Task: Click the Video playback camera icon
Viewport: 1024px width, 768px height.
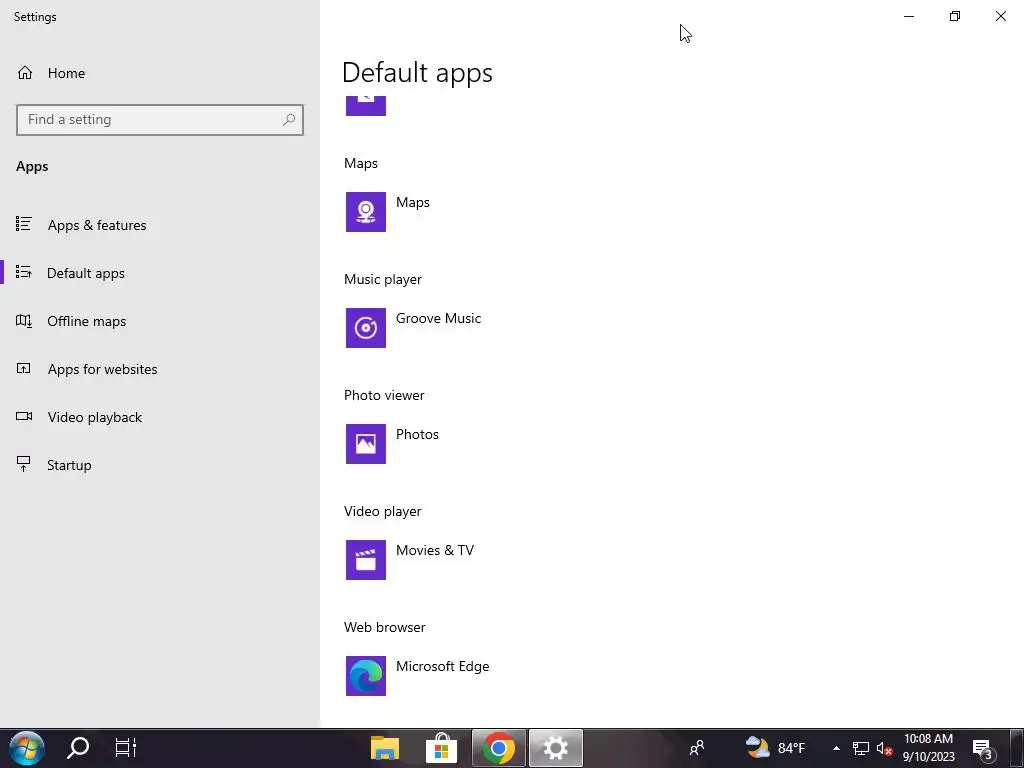Action: [x=24, y=416]
